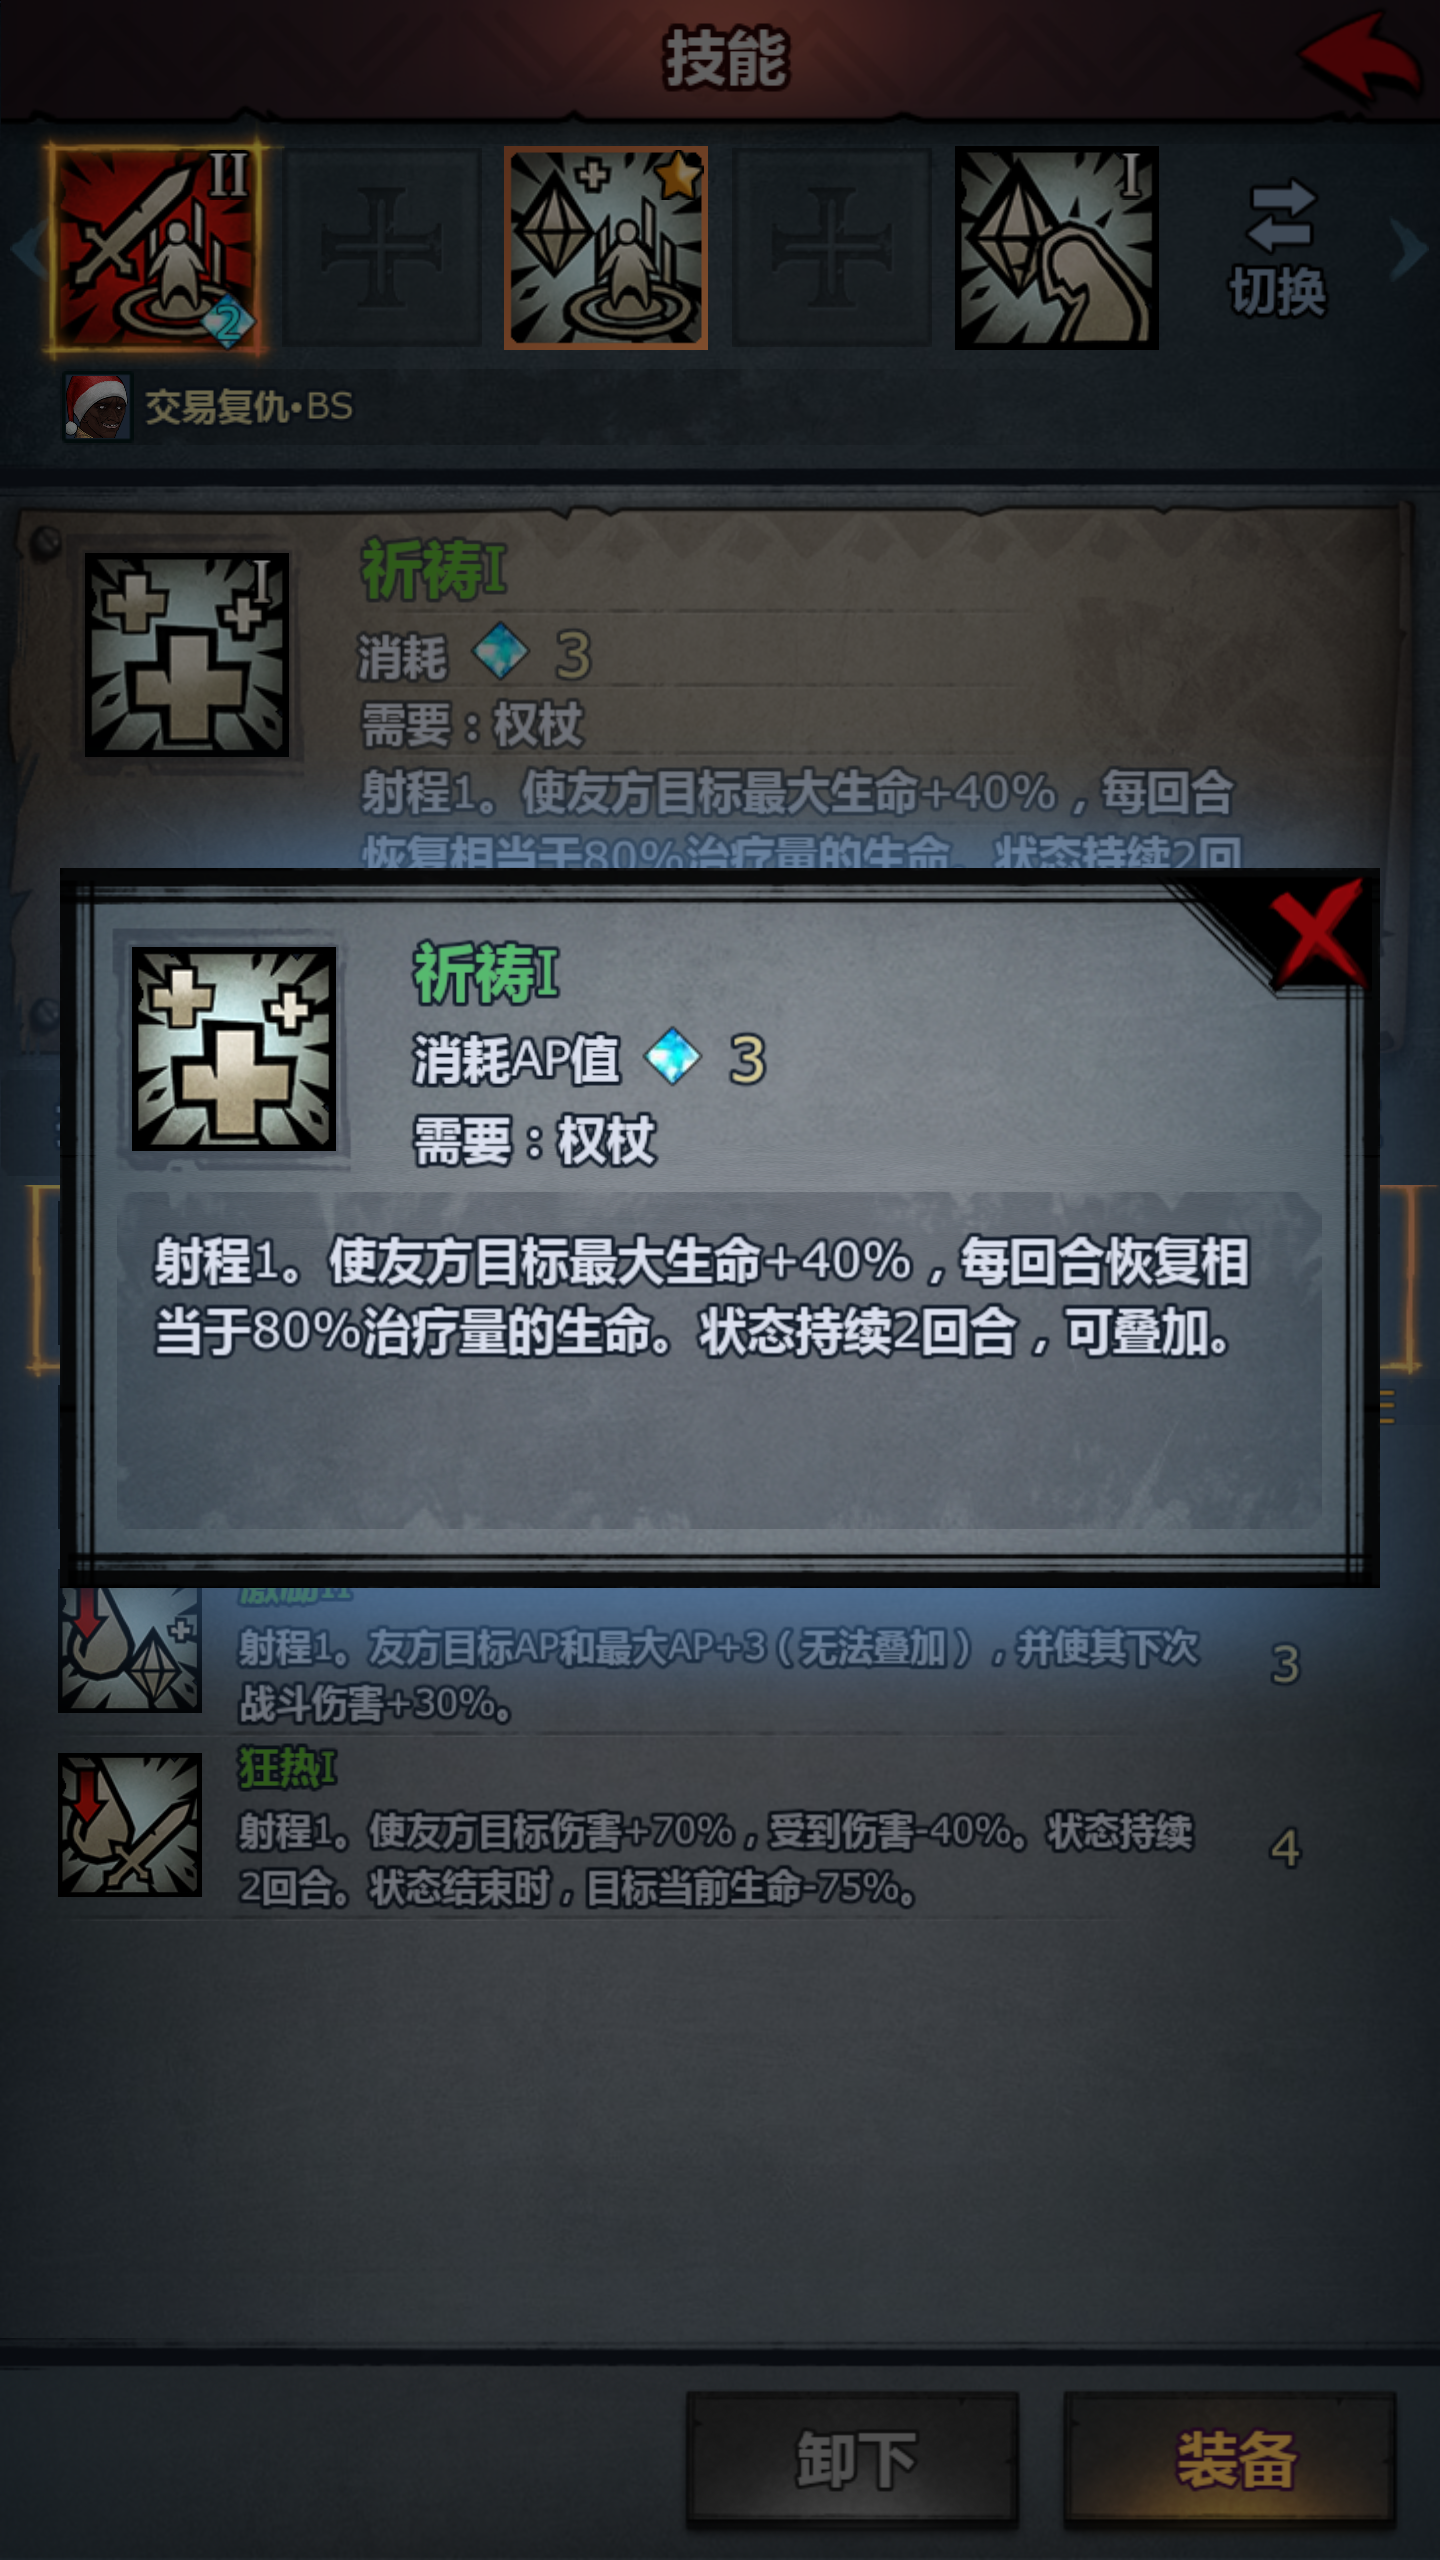Close the 祈祷I popup with red X

[1317, 932]
